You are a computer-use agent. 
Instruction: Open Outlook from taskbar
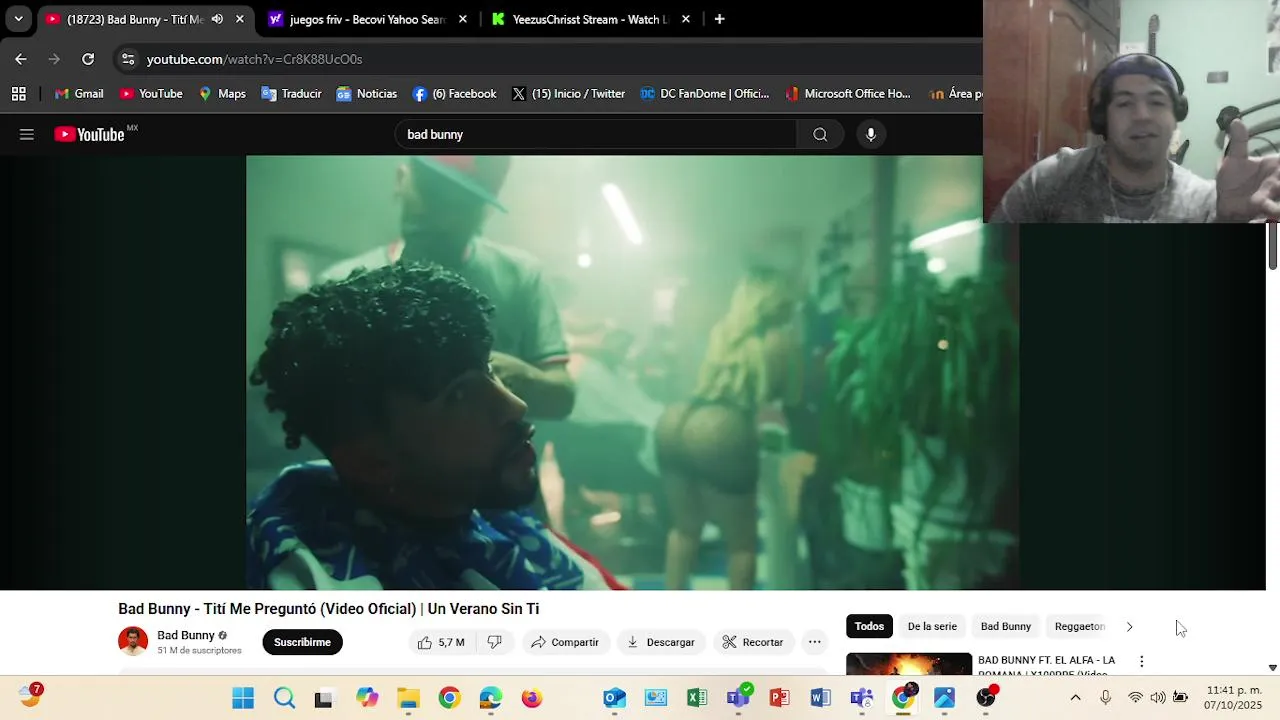(614, 698)
